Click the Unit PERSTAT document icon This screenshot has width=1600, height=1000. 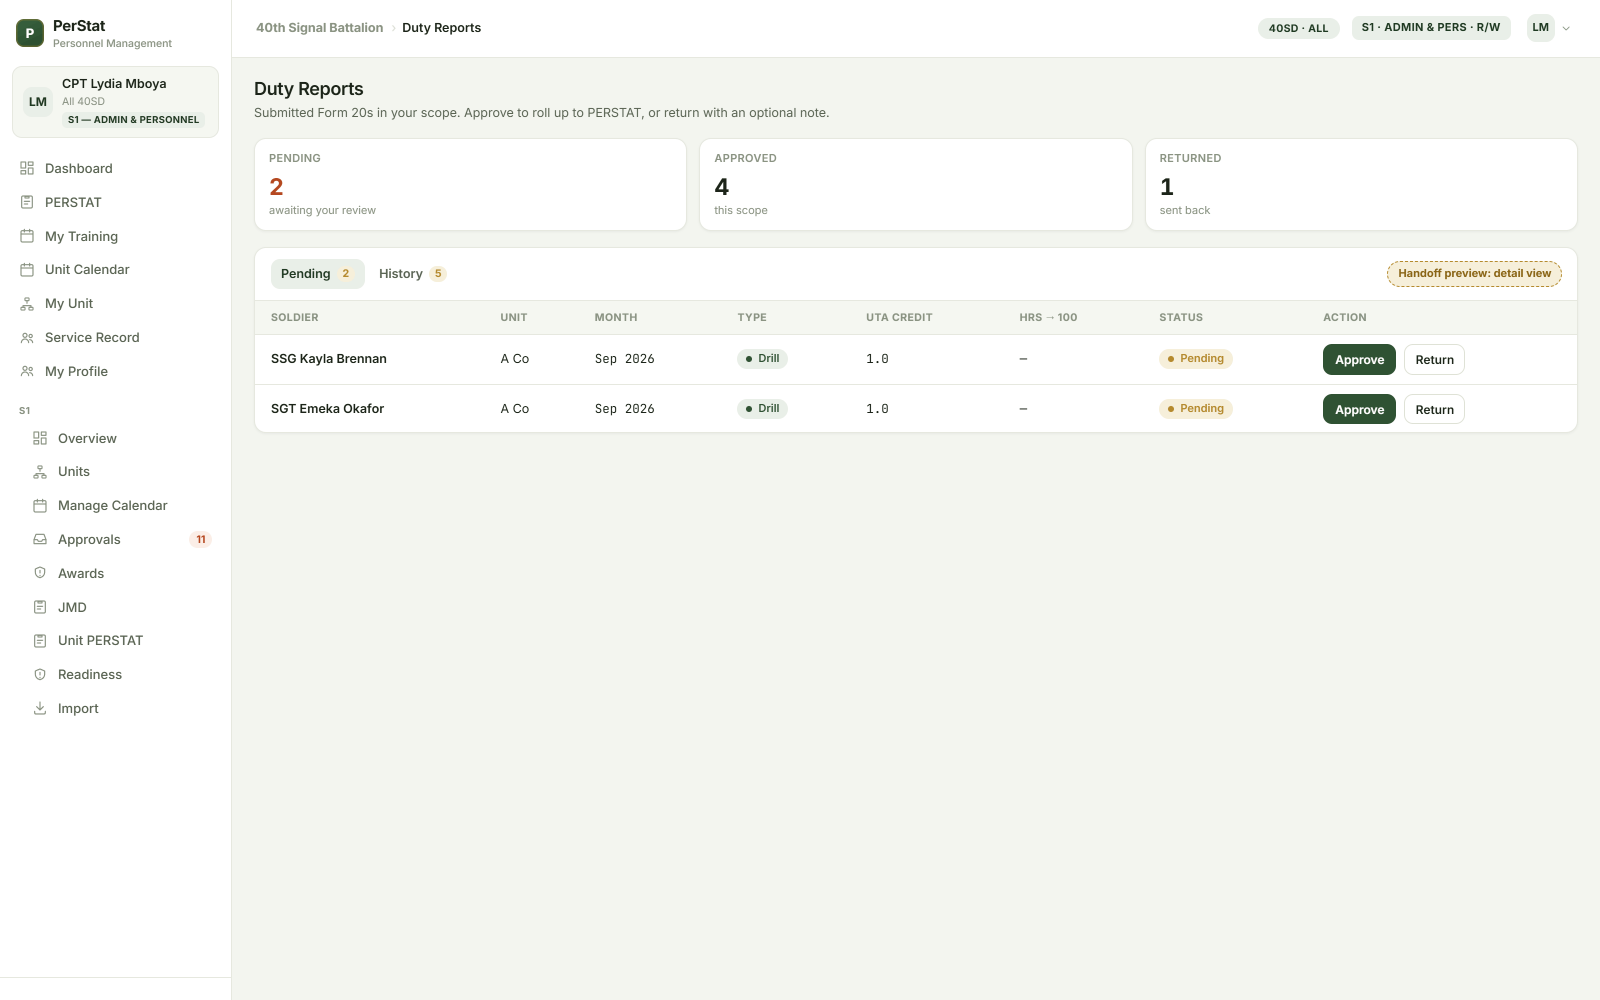click(40, 640)
